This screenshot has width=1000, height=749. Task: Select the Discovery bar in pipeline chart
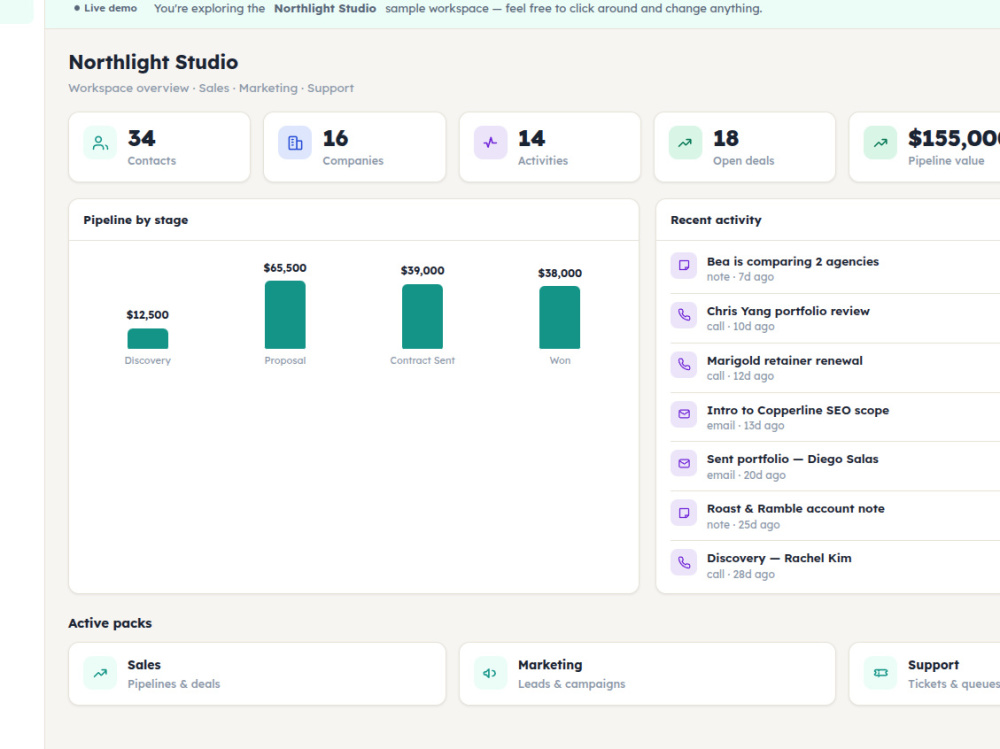pyautogui.click(x=147, y=339)
